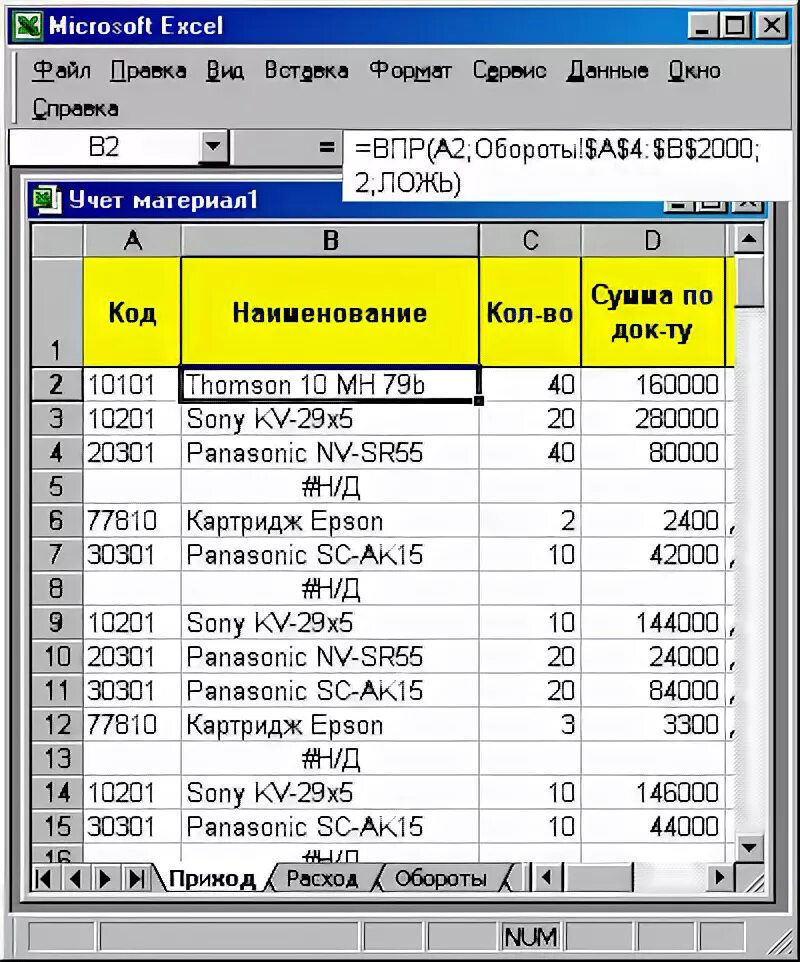Click the NUM indicator in status bar
The height and width of the screenshot is (962, 800).
(x=530, y=936)
